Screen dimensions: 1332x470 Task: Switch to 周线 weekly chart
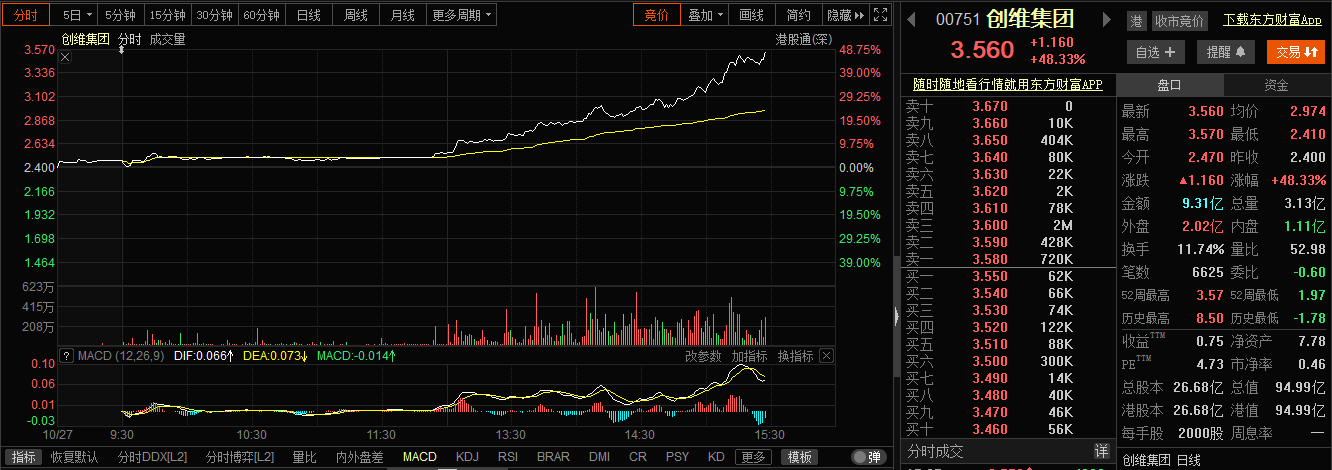coord(356,15)
